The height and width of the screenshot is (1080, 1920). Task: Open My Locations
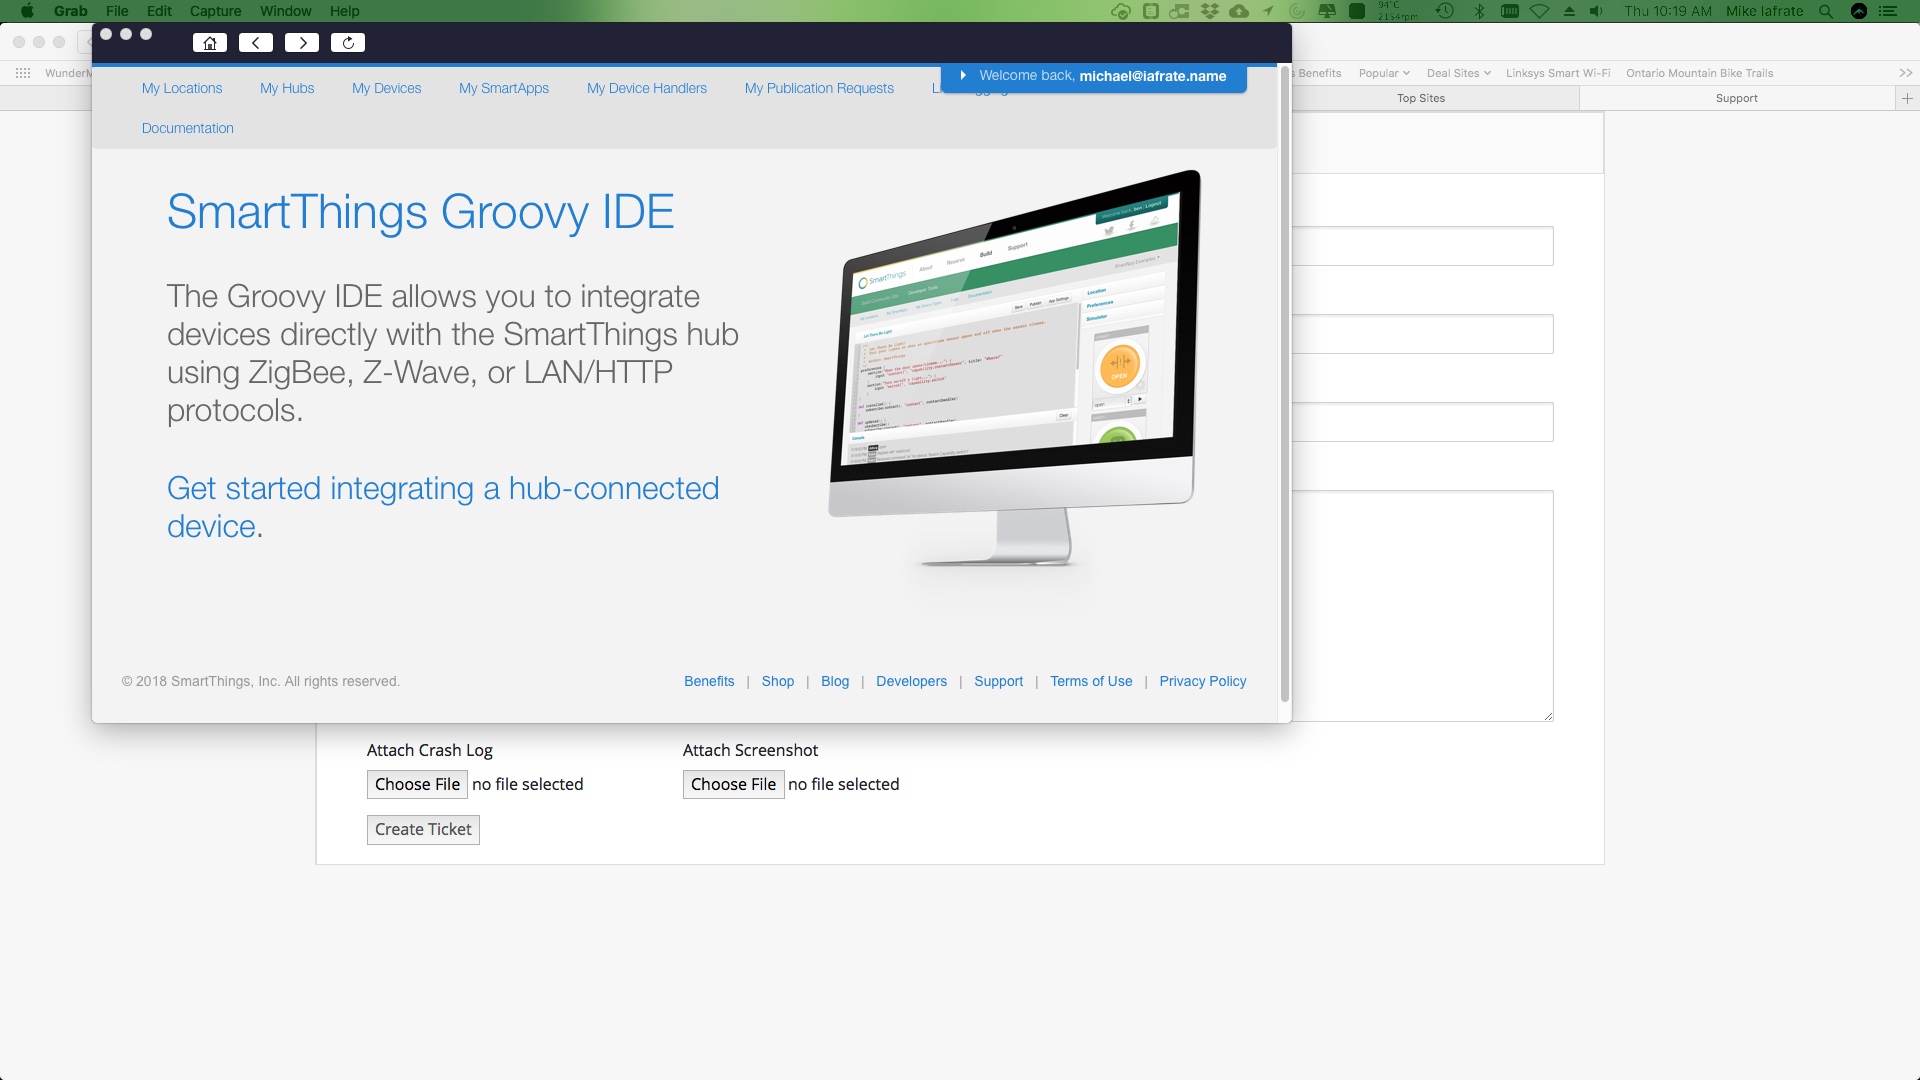pyautogui.click(x=182, y=88)
